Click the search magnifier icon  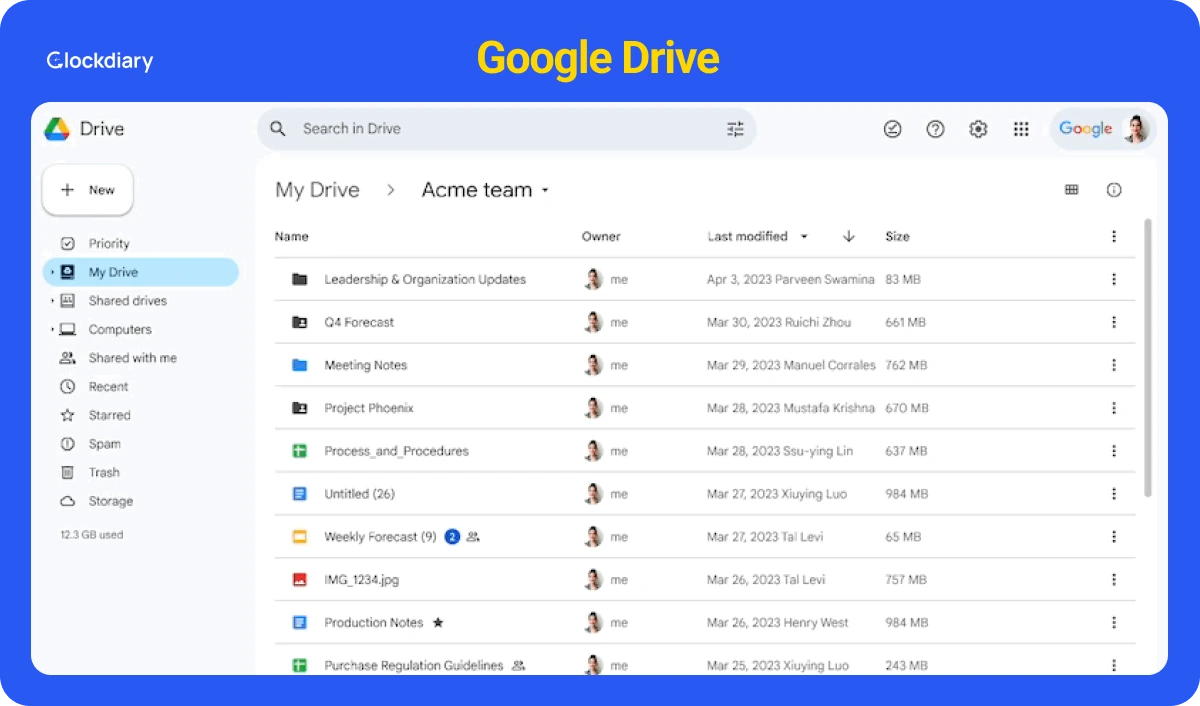point(279,129)
